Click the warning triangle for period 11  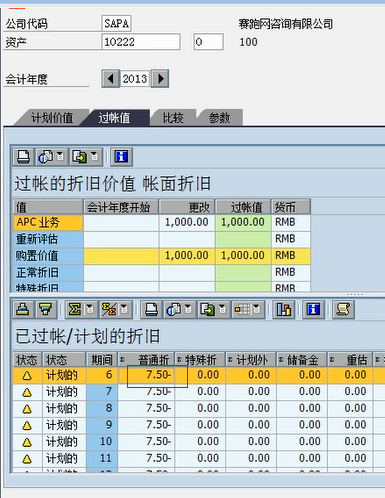[x=27, y=459]
